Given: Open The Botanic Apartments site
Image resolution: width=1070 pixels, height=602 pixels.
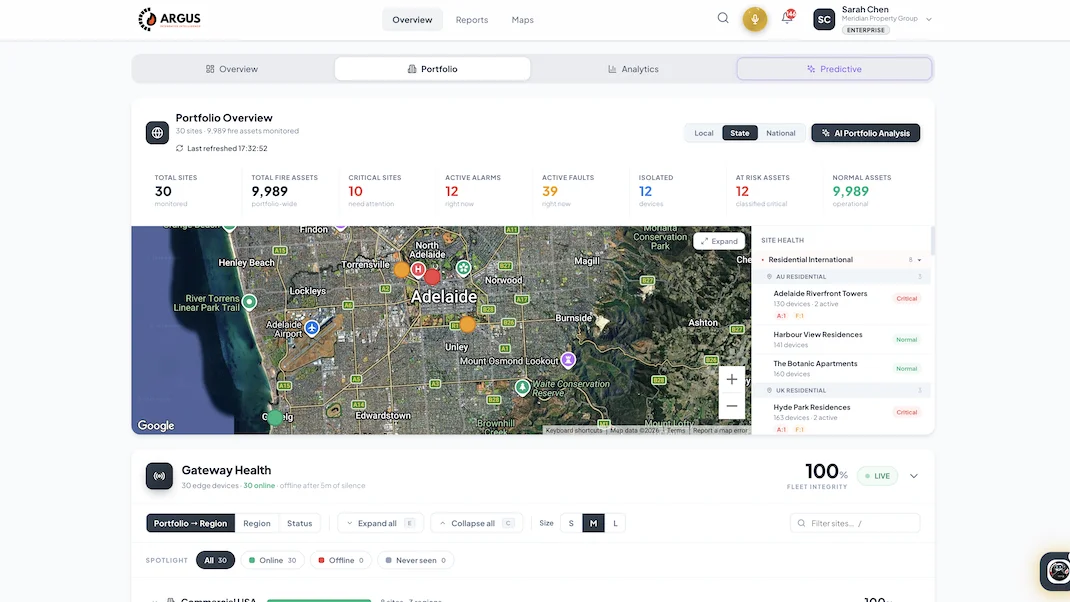Looking at the screenshot, I should [x=841, y=369].
